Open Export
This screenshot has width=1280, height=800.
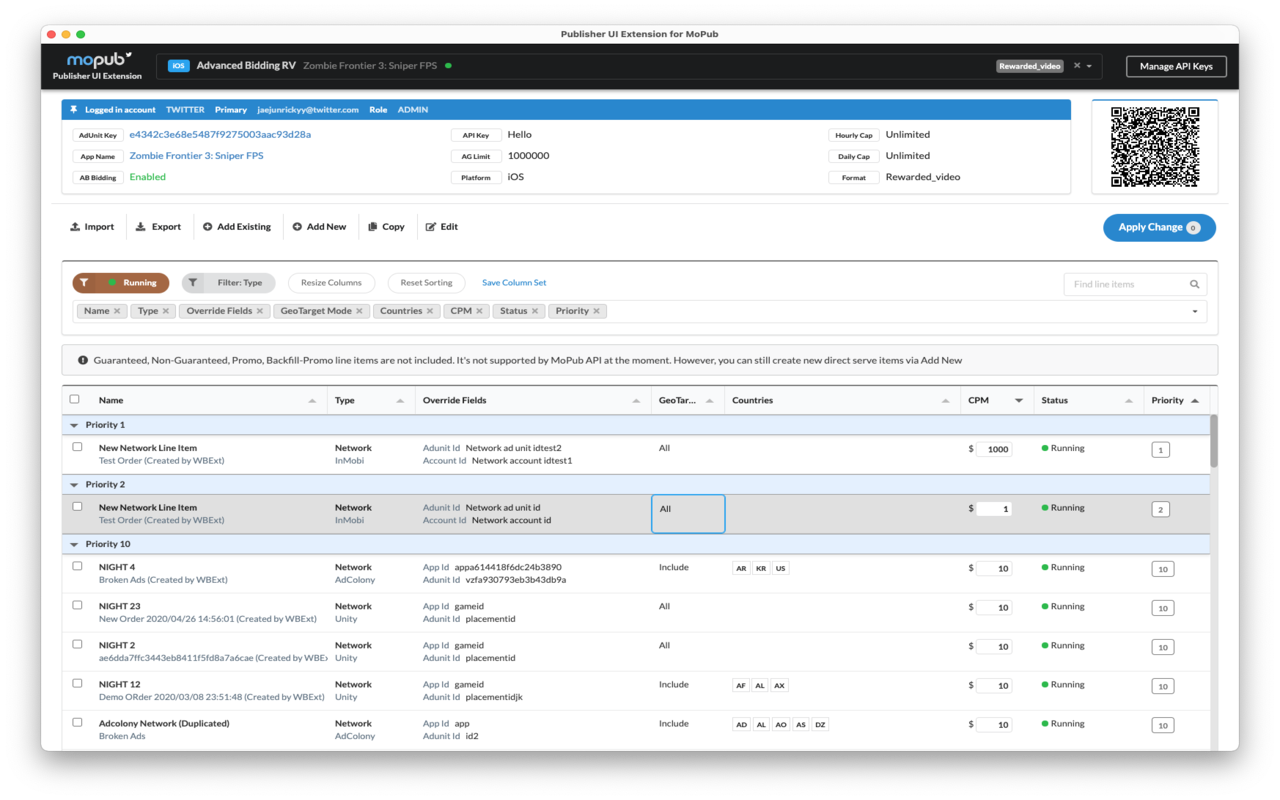click(158, 227)
